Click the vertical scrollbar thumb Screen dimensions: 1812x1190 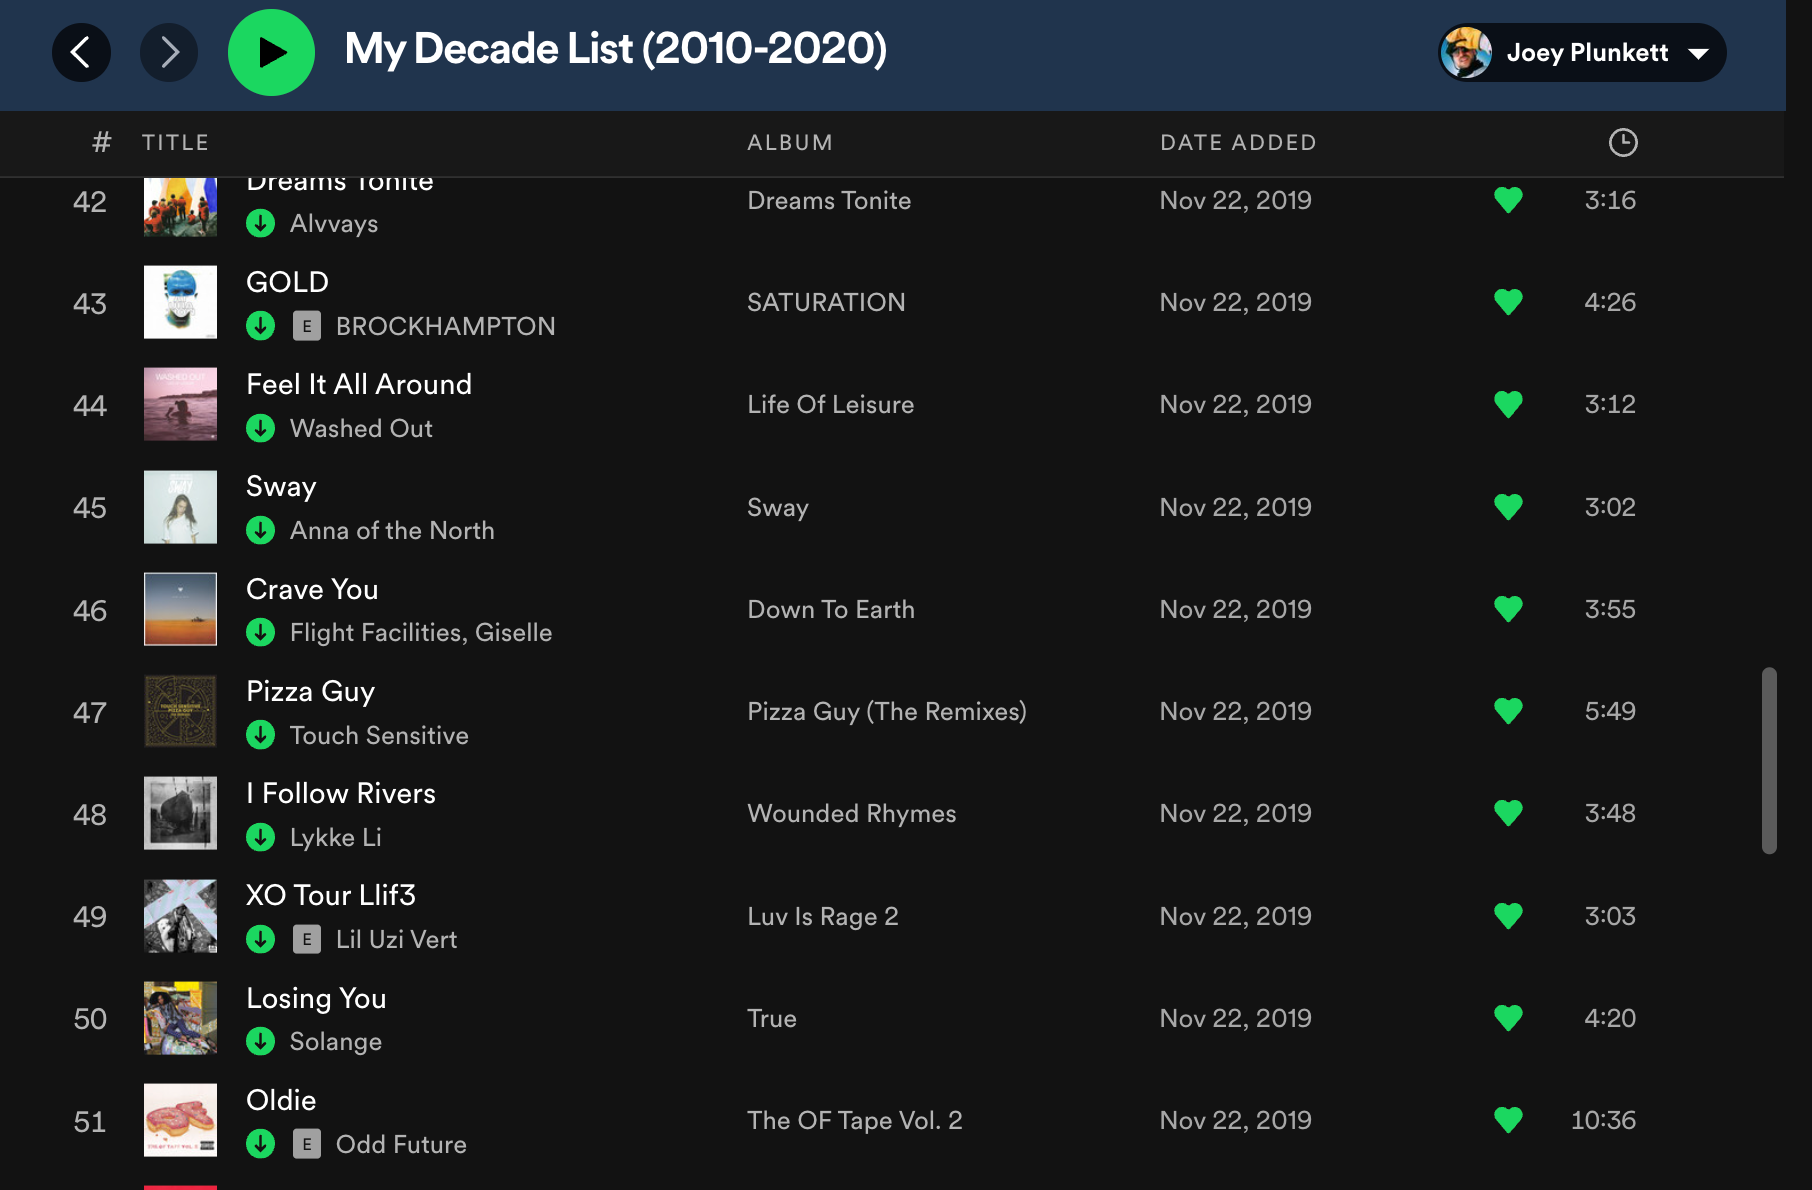point(1769,760)
